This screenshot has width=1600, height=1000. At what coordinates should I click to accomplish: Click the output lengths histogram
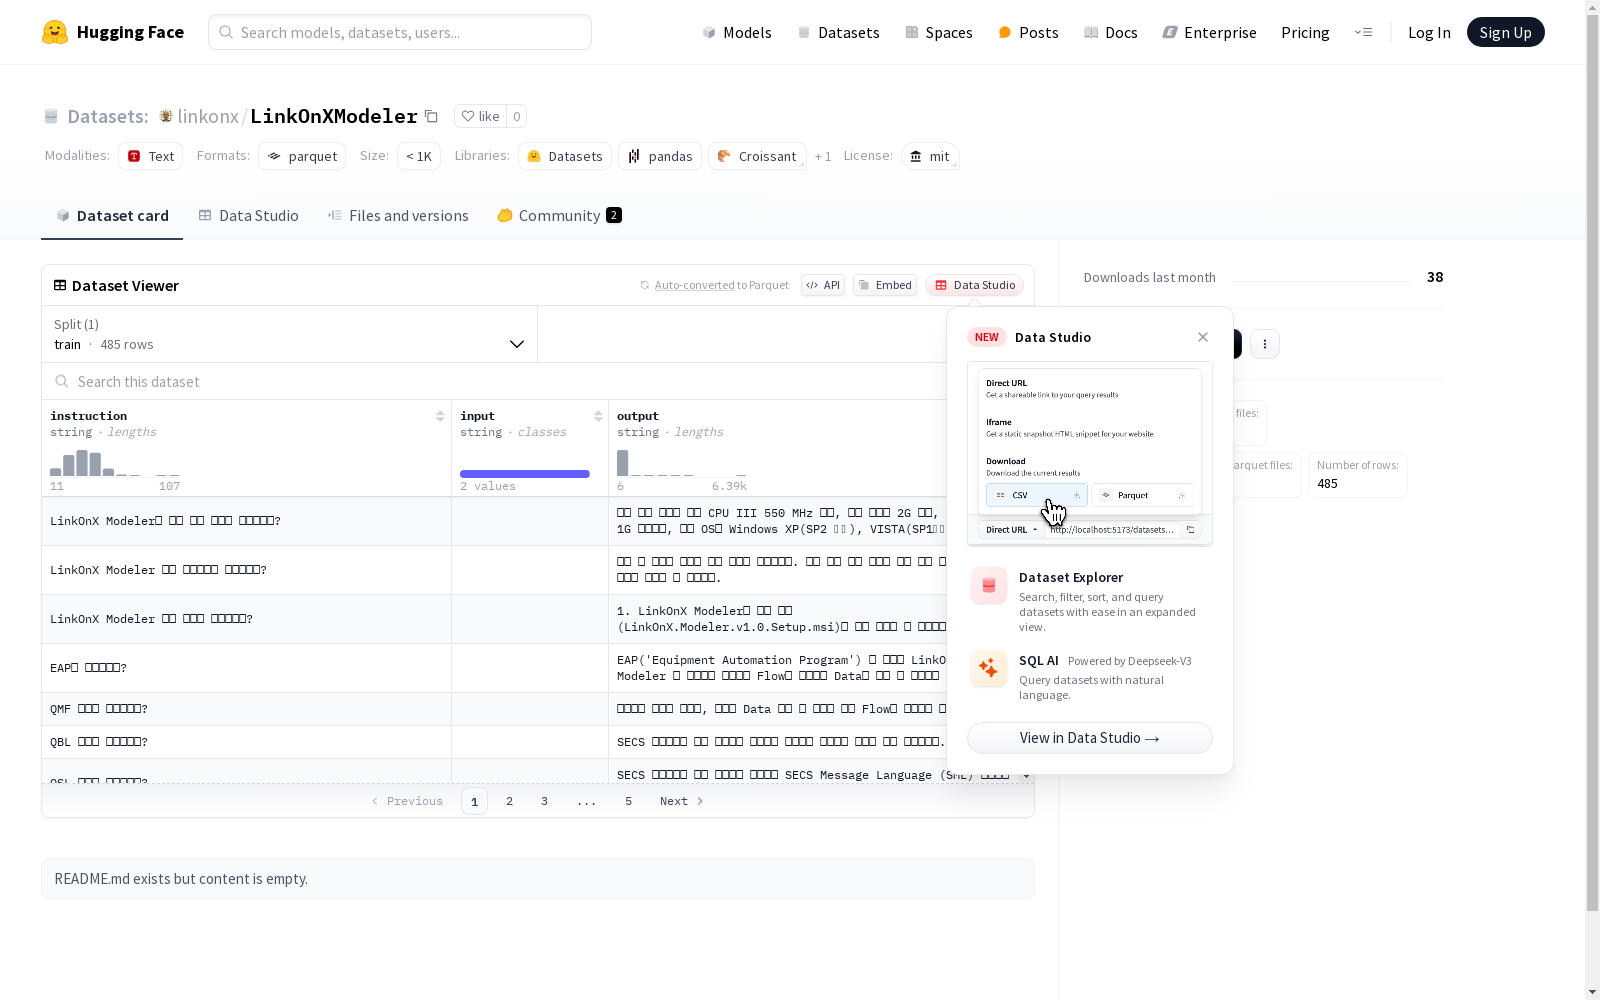682,463
